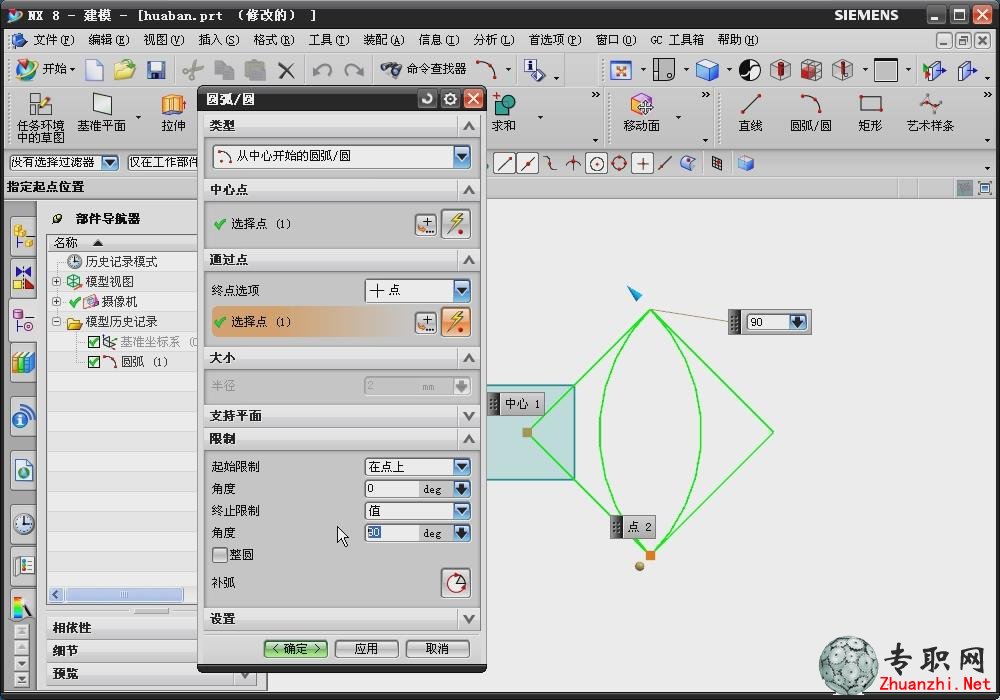Click the Redo arrow icon

coord(354,69)
